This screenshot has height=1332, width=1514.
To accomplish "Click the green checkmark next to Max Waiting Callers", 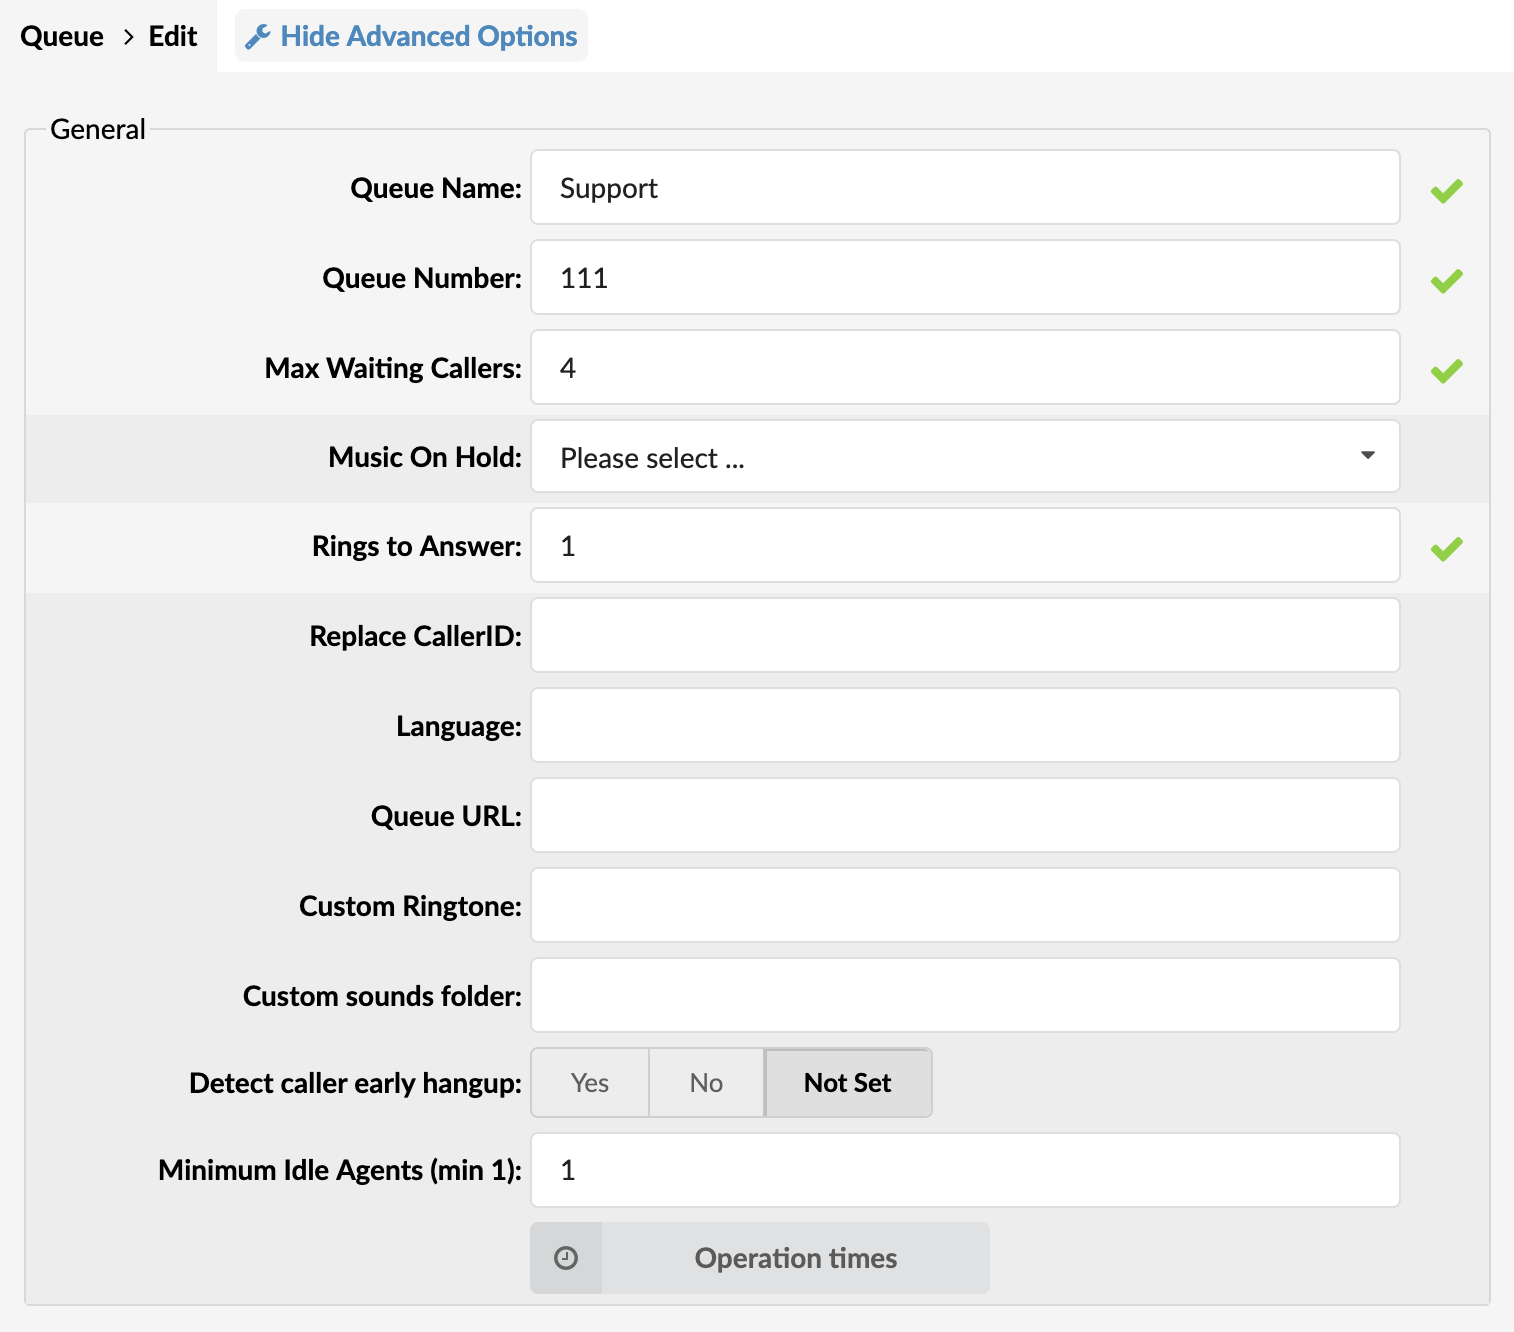I will coord(1446,371).
